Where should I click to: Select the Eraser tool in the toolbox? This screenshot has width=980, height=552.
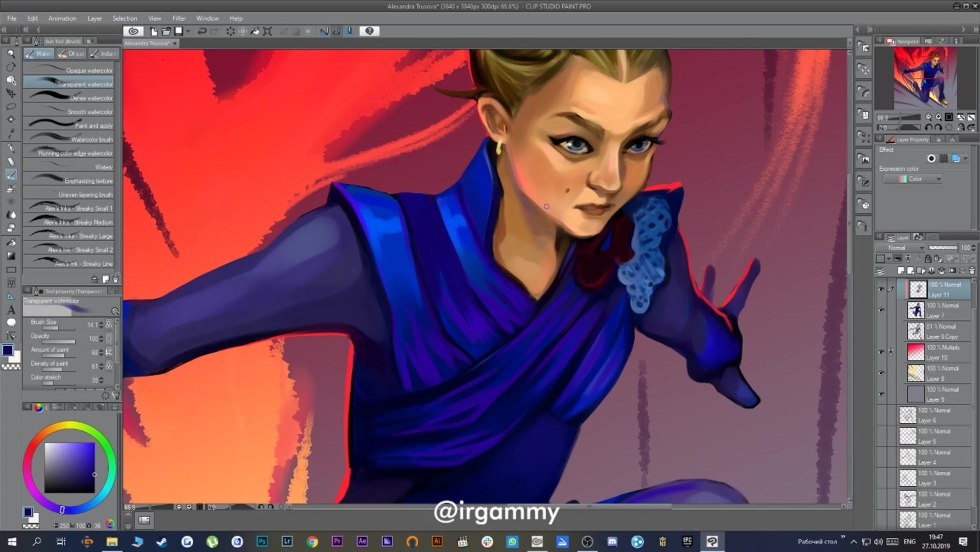click(11, 228)
